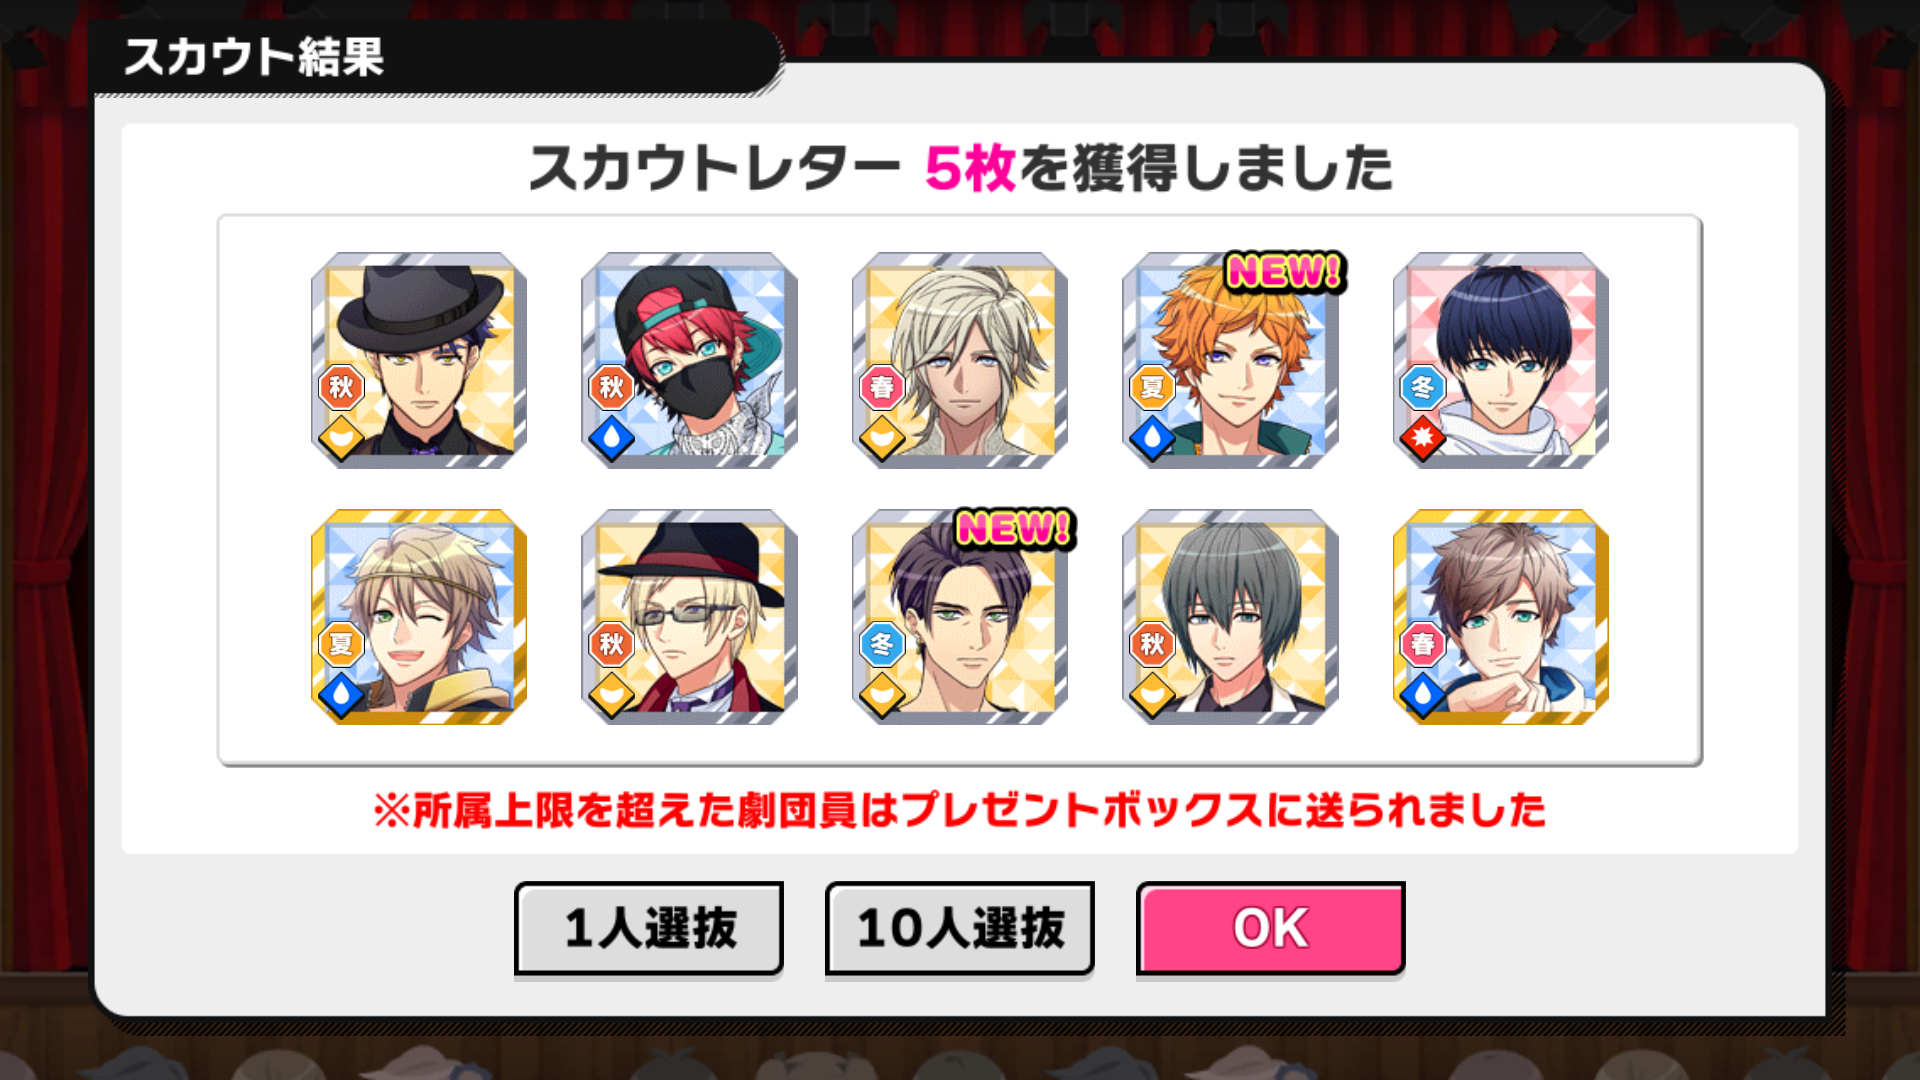
Task: Click the NEW! badge on orange-haired card
Action: click(1285, 271)
